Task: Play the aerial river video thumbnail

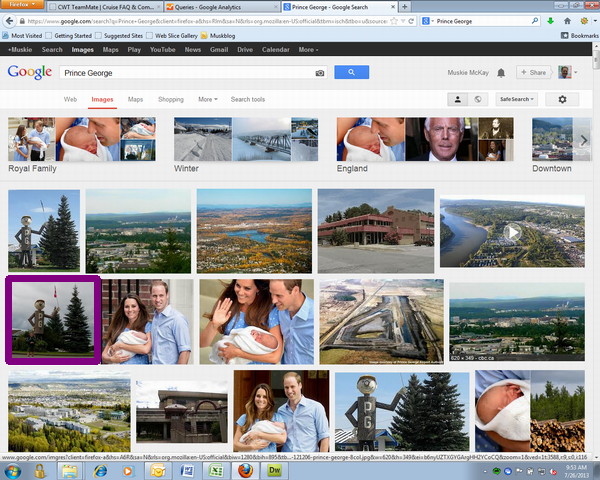Action: tap(512, 232)
